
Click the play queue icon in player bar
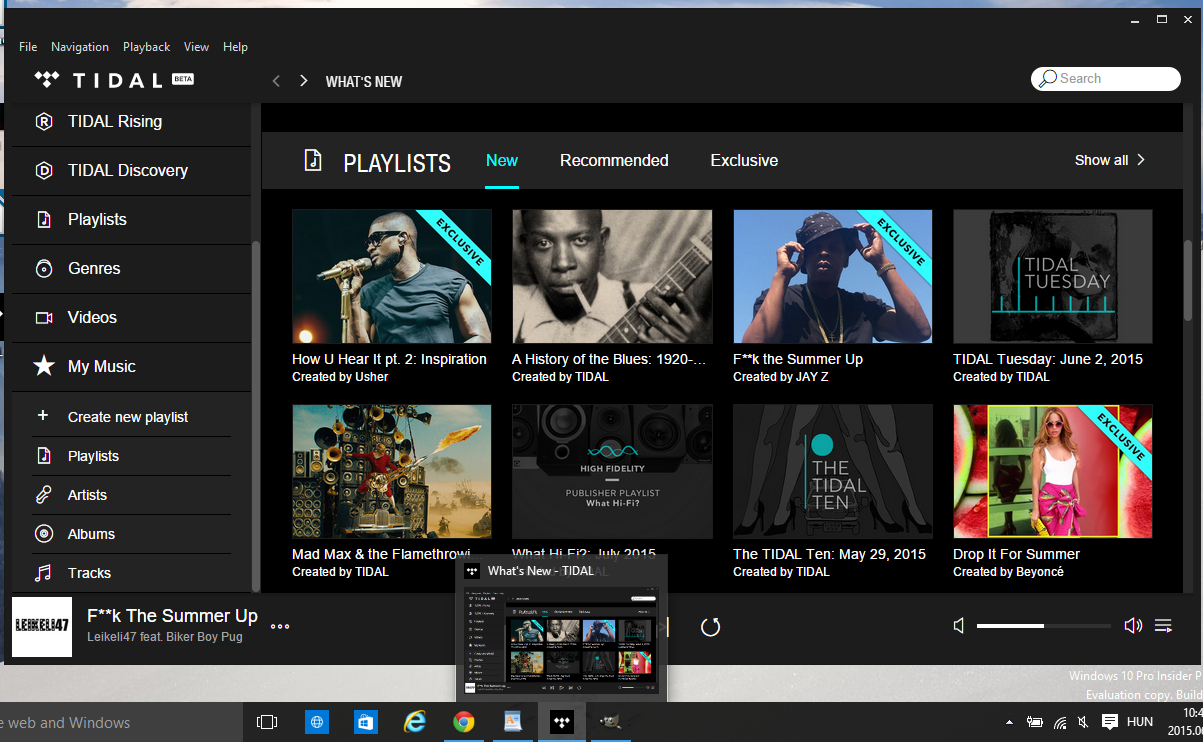(1163, 626)
